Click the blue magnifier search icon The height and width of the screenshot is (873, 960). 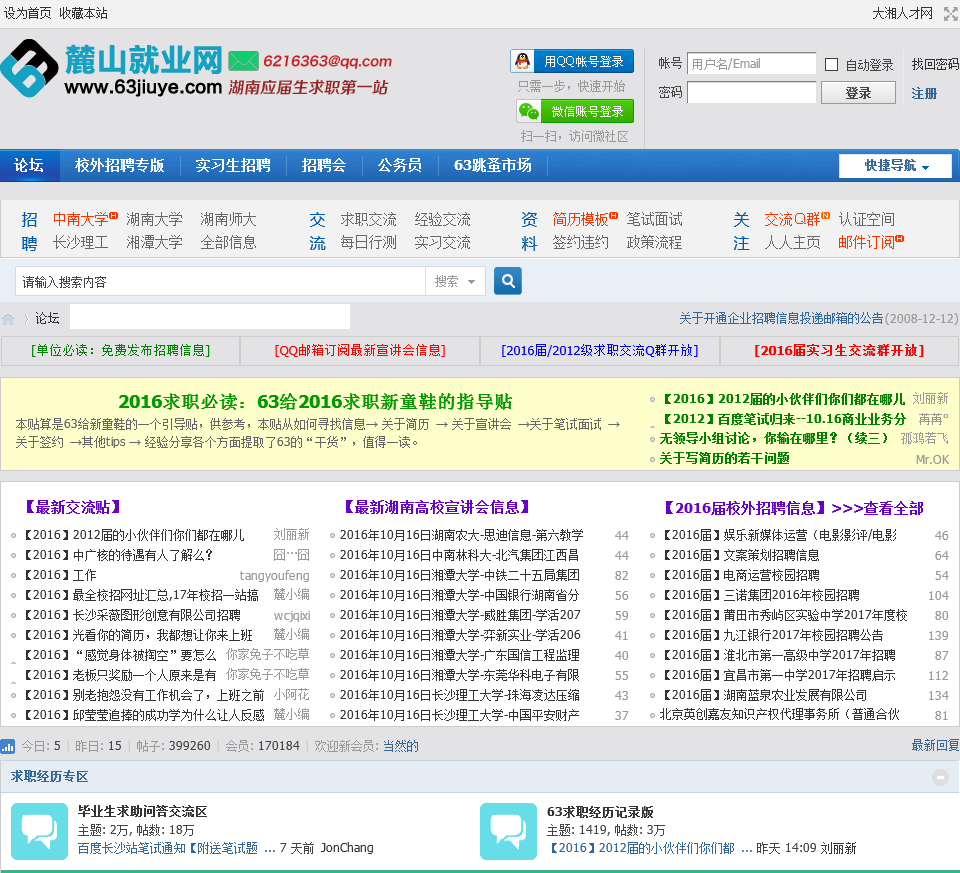coord(508,281)
